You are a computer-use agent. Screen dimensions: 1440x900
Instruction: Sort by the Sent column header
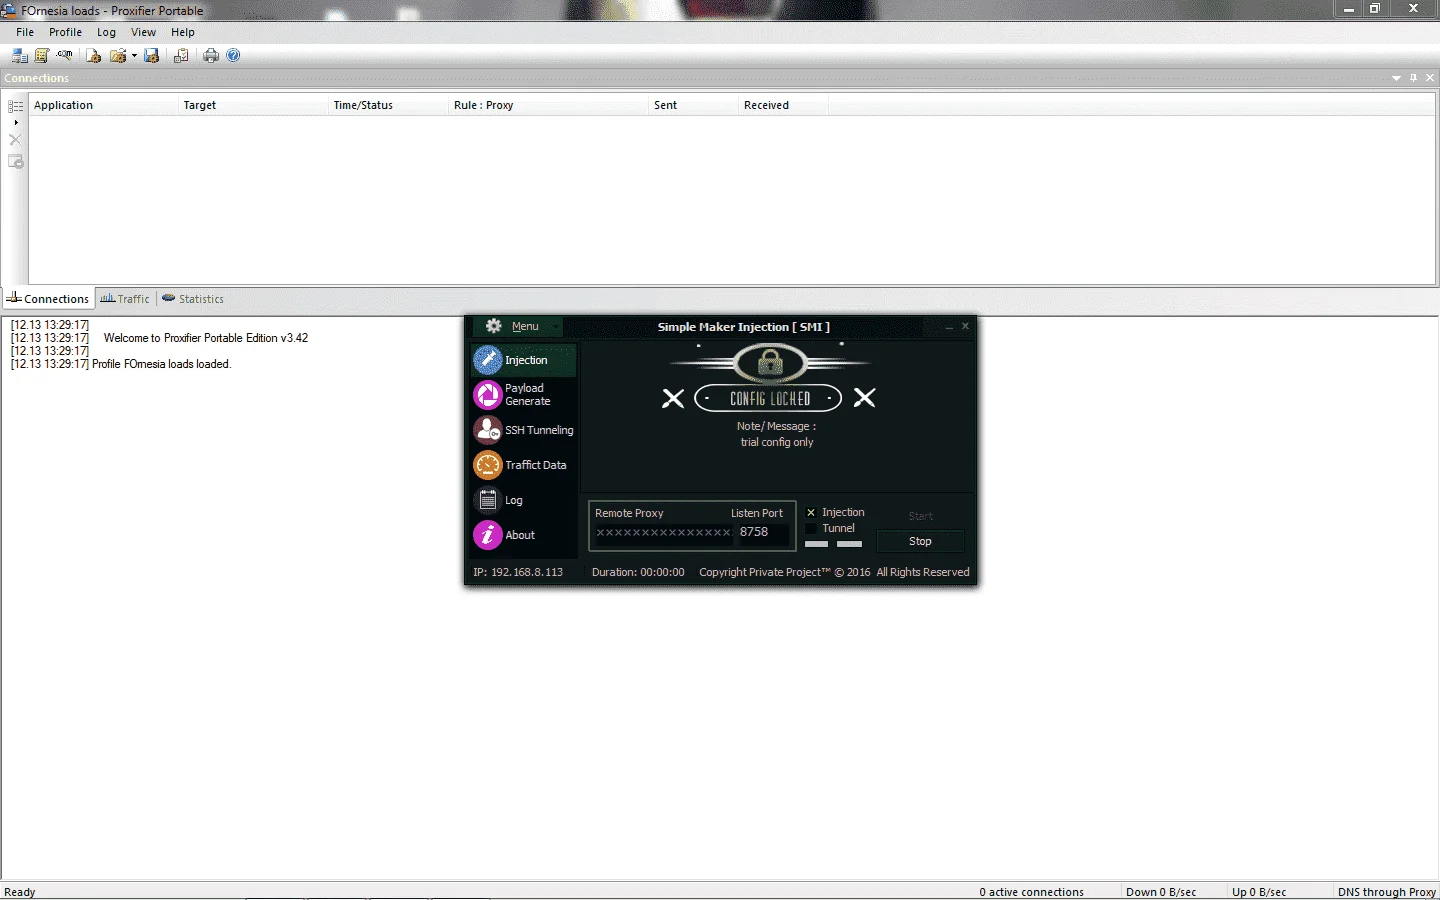click(x=693, y=105)
